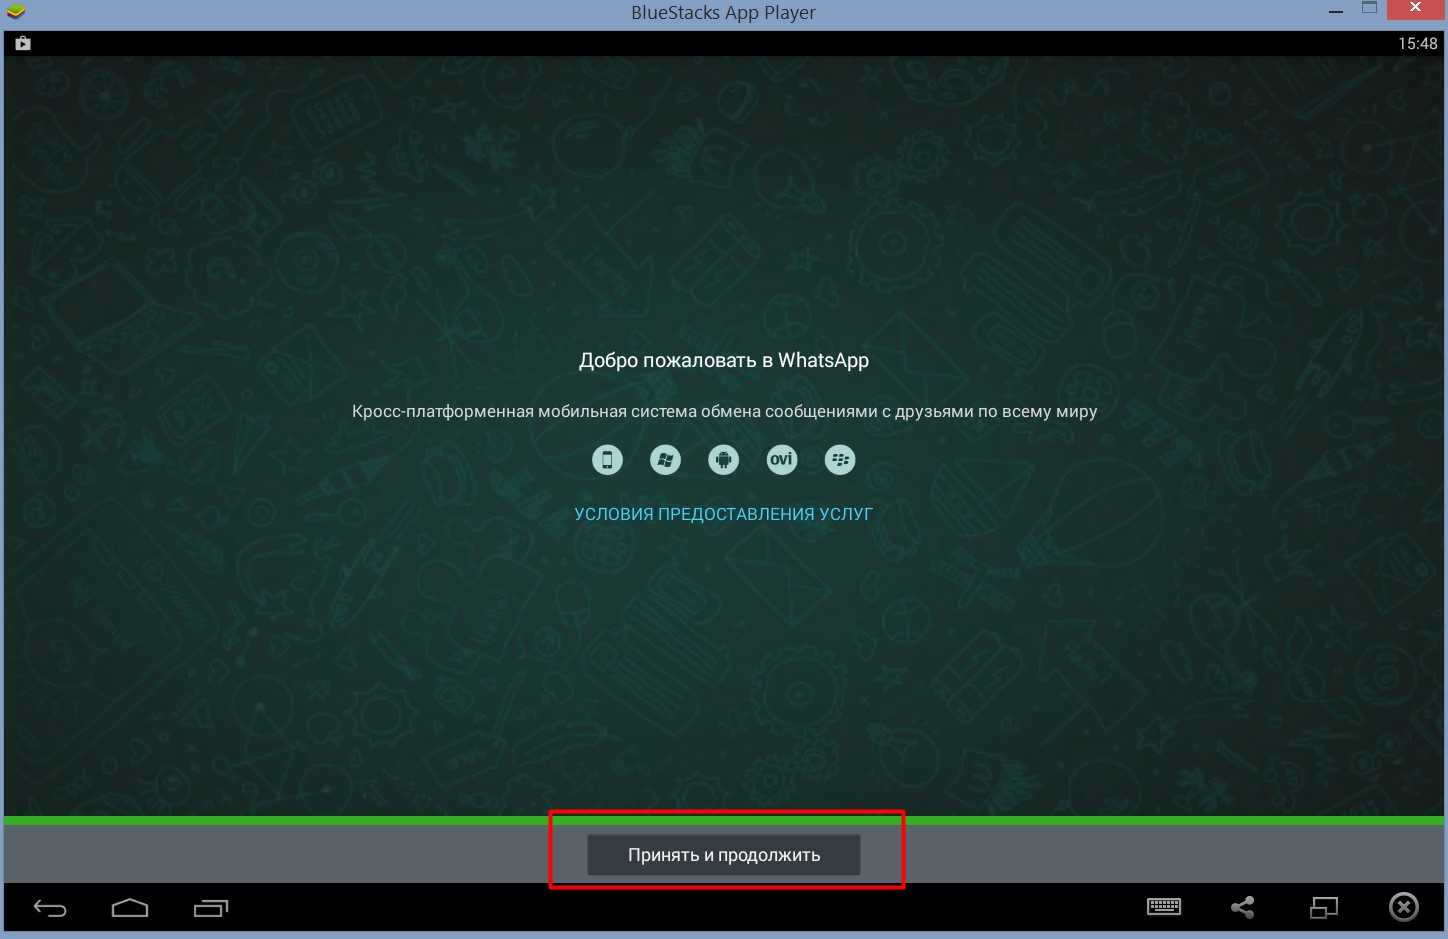Click the BlackBerry platform icon
The image size is (1448, 939).
pyautogui.click(x=840, y=460)
